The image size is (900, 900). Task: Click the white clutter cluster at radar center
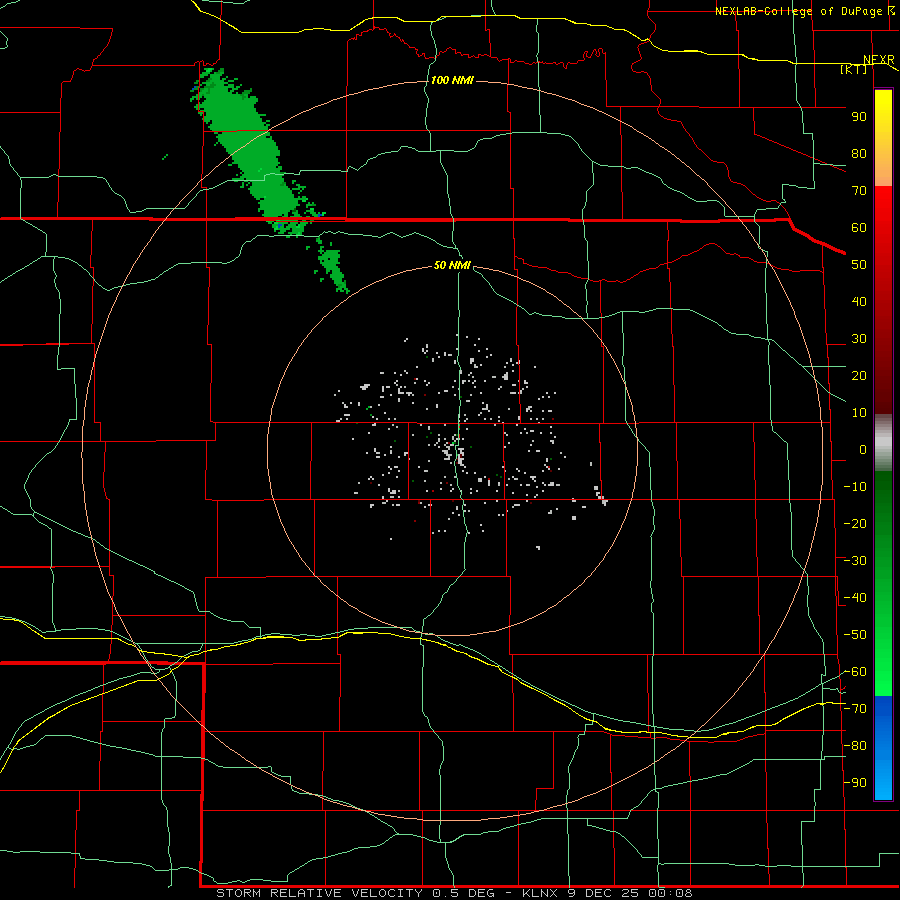tap(453, 452)
